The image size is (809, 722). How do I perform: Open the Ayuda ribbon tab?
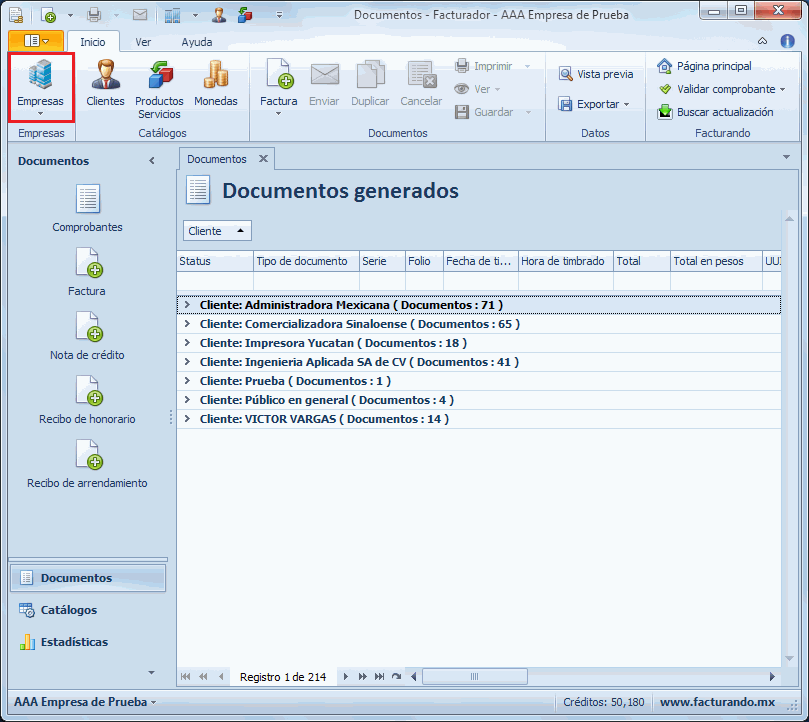196,42
